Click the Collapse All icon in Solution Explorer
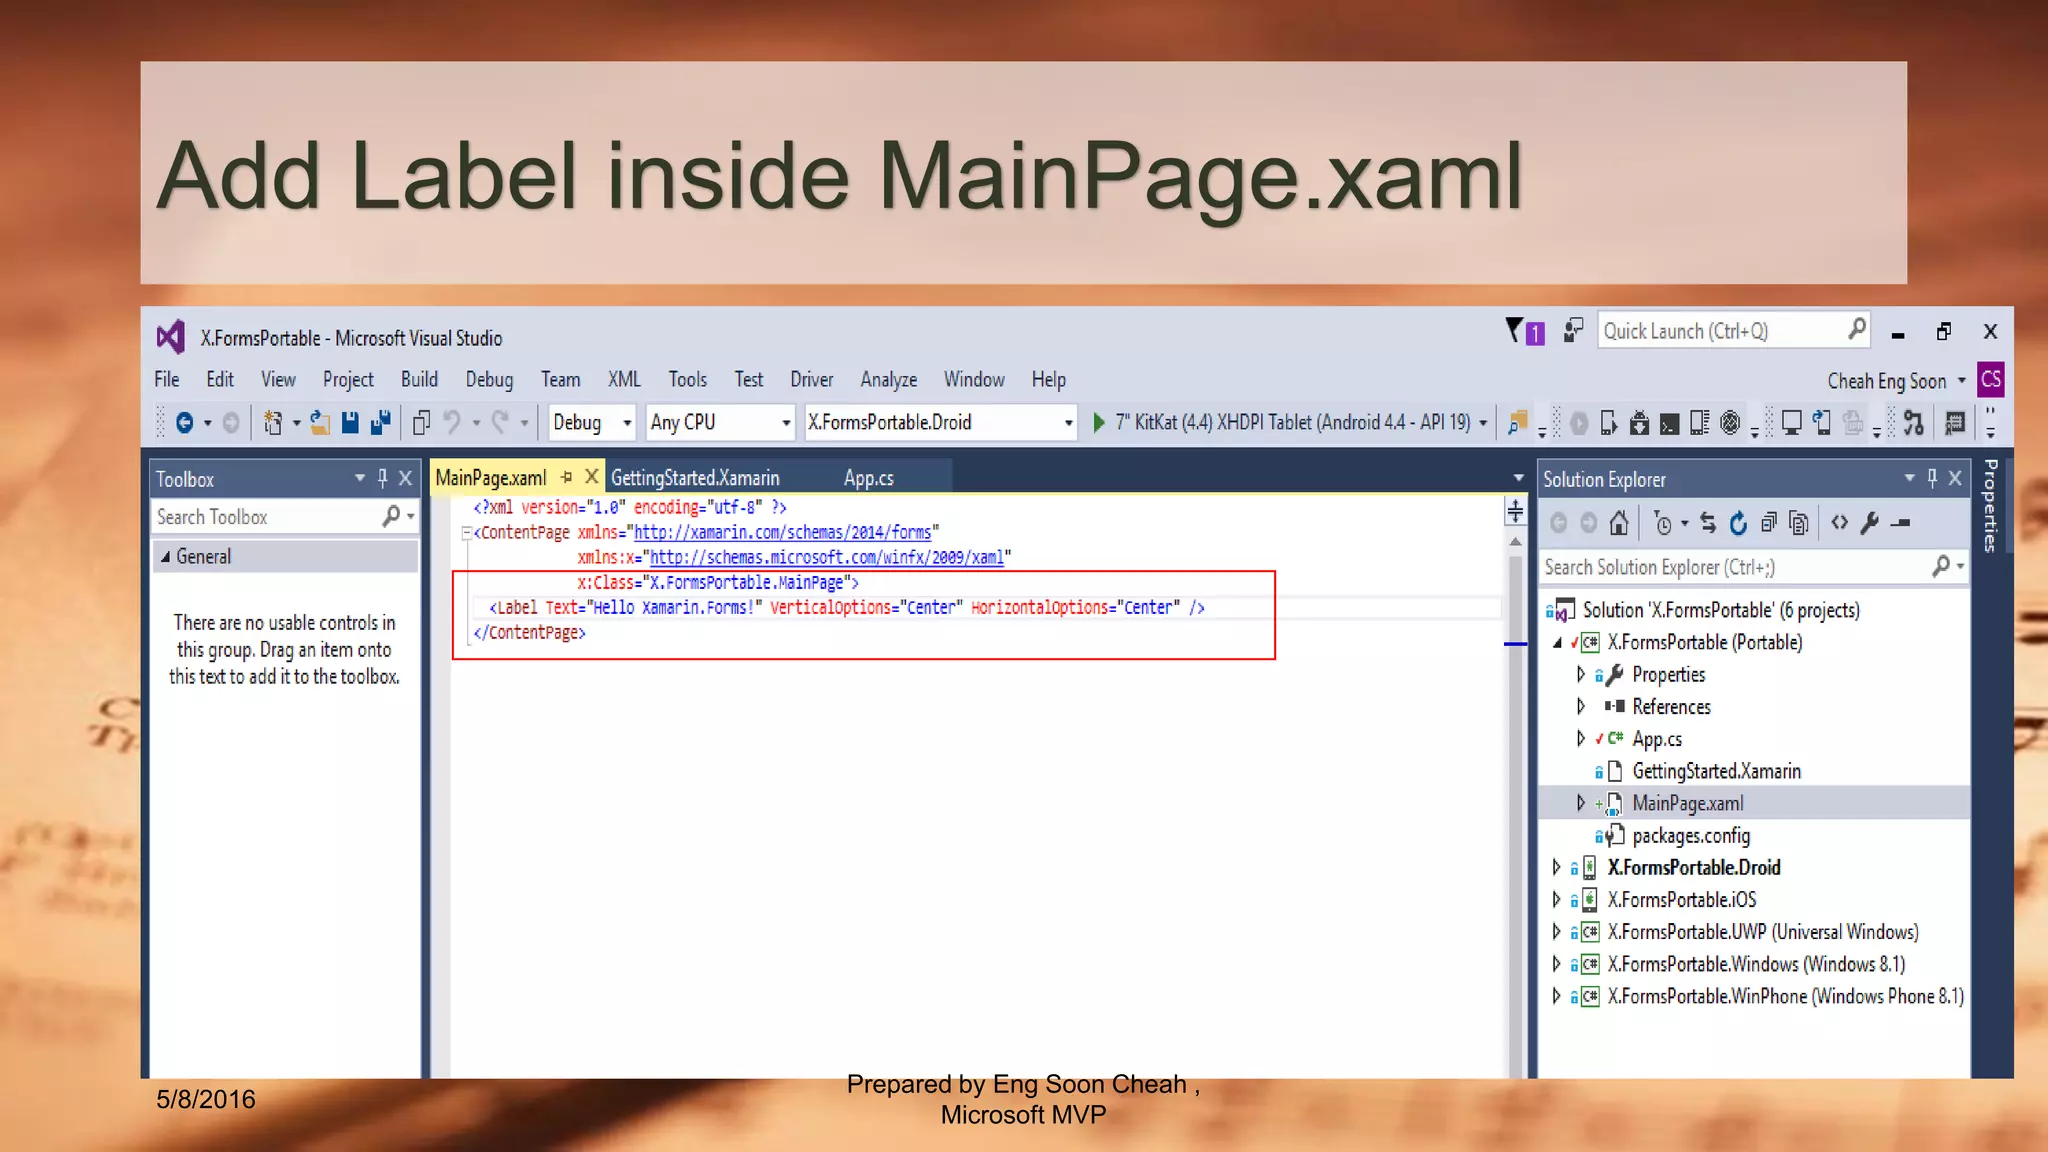 [x=1768, y=523]
